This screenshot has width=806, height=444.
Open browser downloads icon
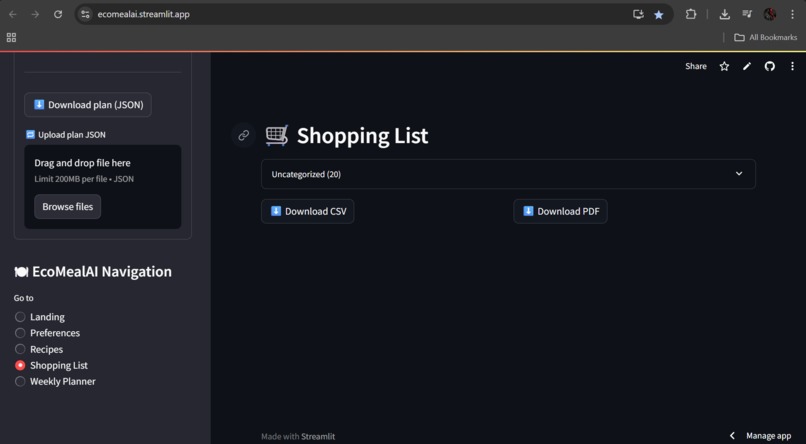click(724, 14)
